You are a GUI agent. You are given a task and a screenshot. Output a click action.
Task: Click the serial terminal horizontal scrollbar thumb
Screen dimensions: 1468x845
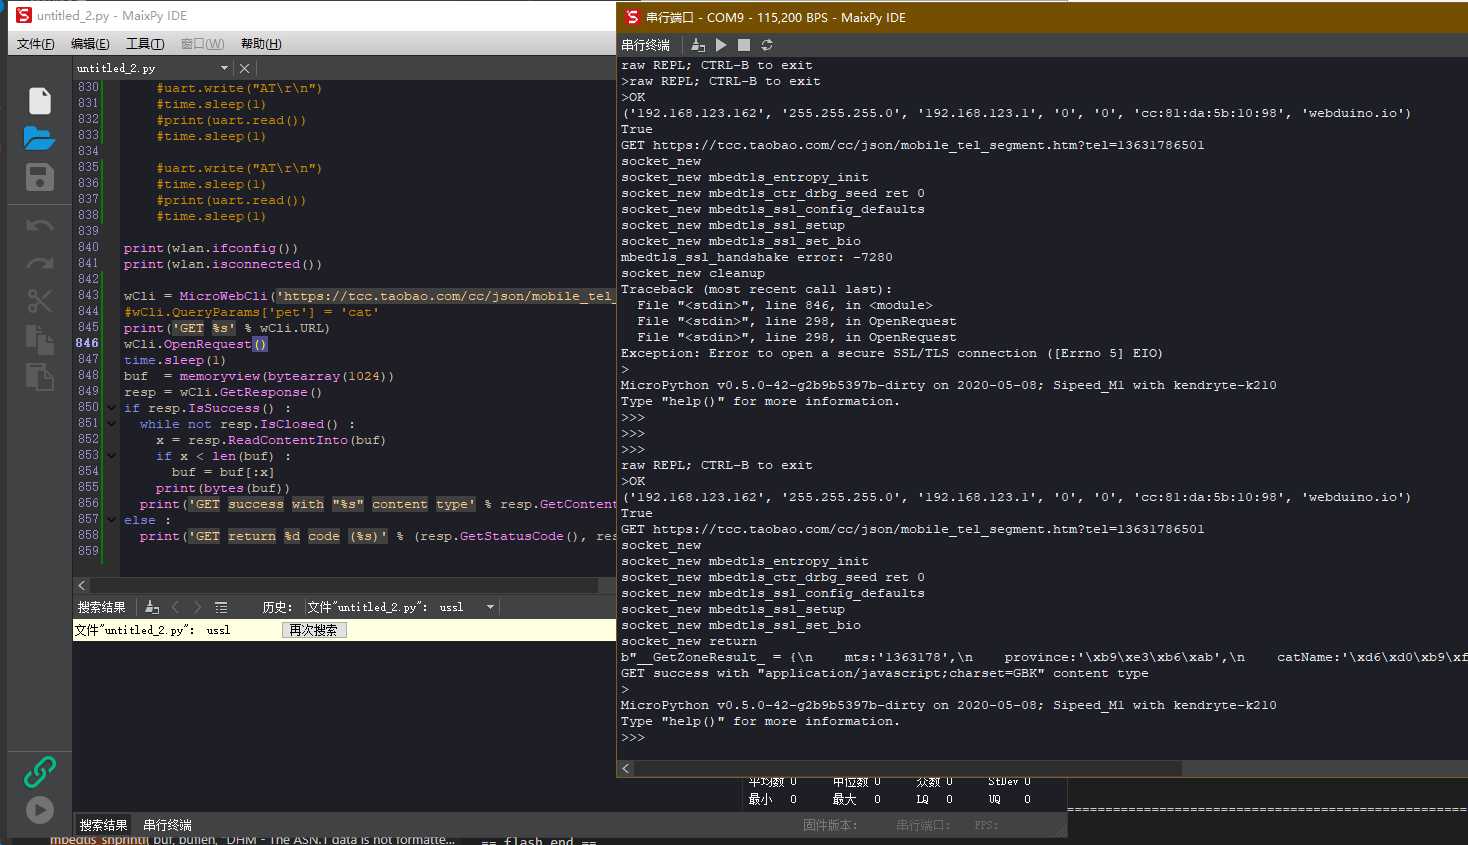tap(907, 768)
